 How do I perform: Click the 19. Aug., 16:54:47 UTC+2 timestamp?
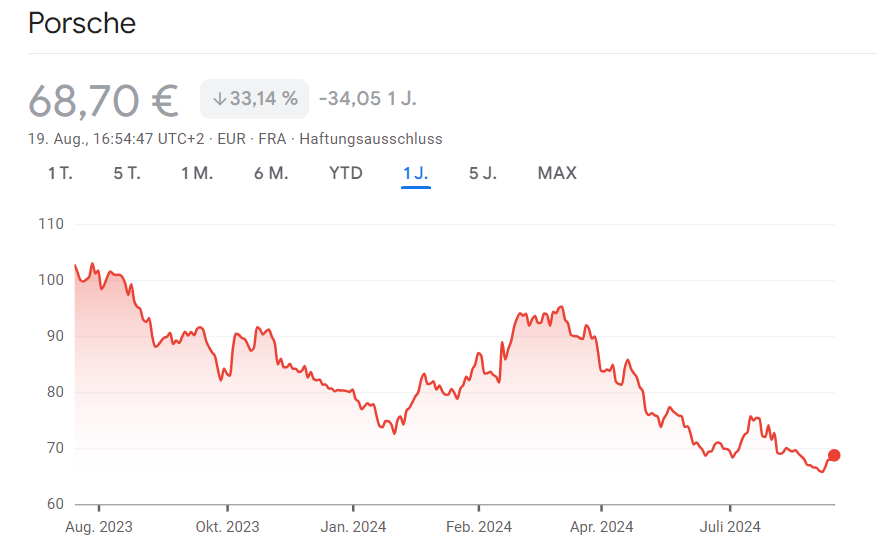point(116,139)
